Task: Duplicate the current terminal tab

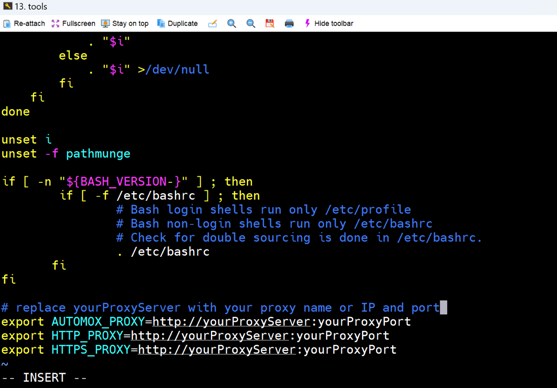Action: coord(177,23)
